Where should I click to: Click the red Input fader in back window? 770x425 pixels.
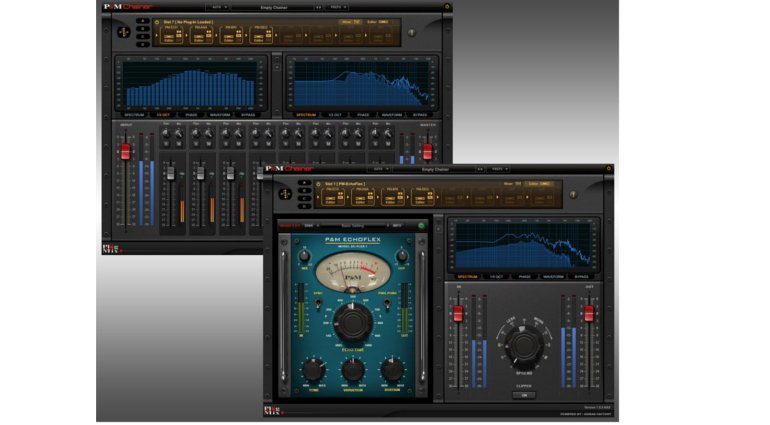(126, 151)
